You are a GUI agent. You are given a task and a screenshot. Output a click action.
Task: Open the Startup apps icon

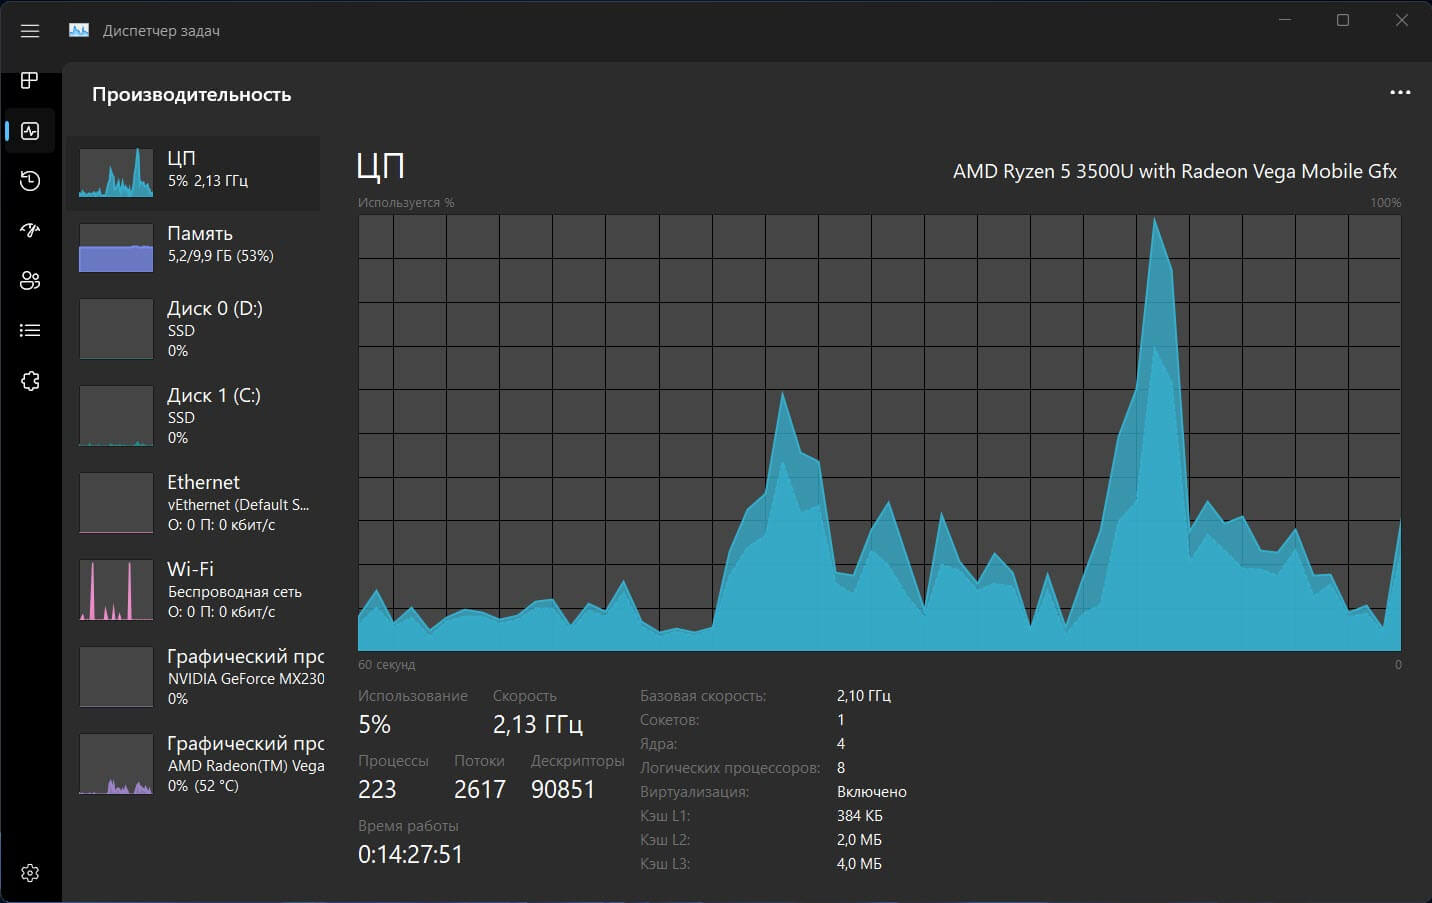click(x=30, y=231)
